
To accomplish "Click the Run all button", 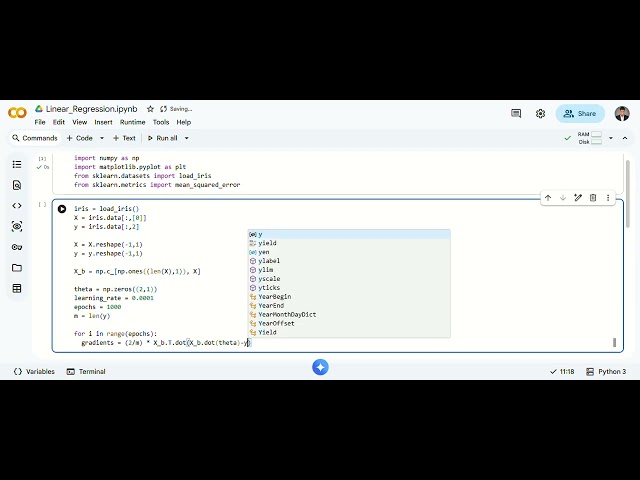I will click(162, 138).
